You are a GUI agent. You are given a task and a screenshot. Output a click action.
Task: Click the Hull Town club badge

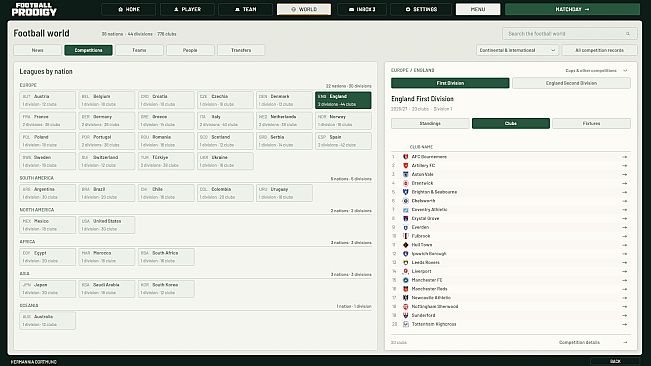[406, 245]
